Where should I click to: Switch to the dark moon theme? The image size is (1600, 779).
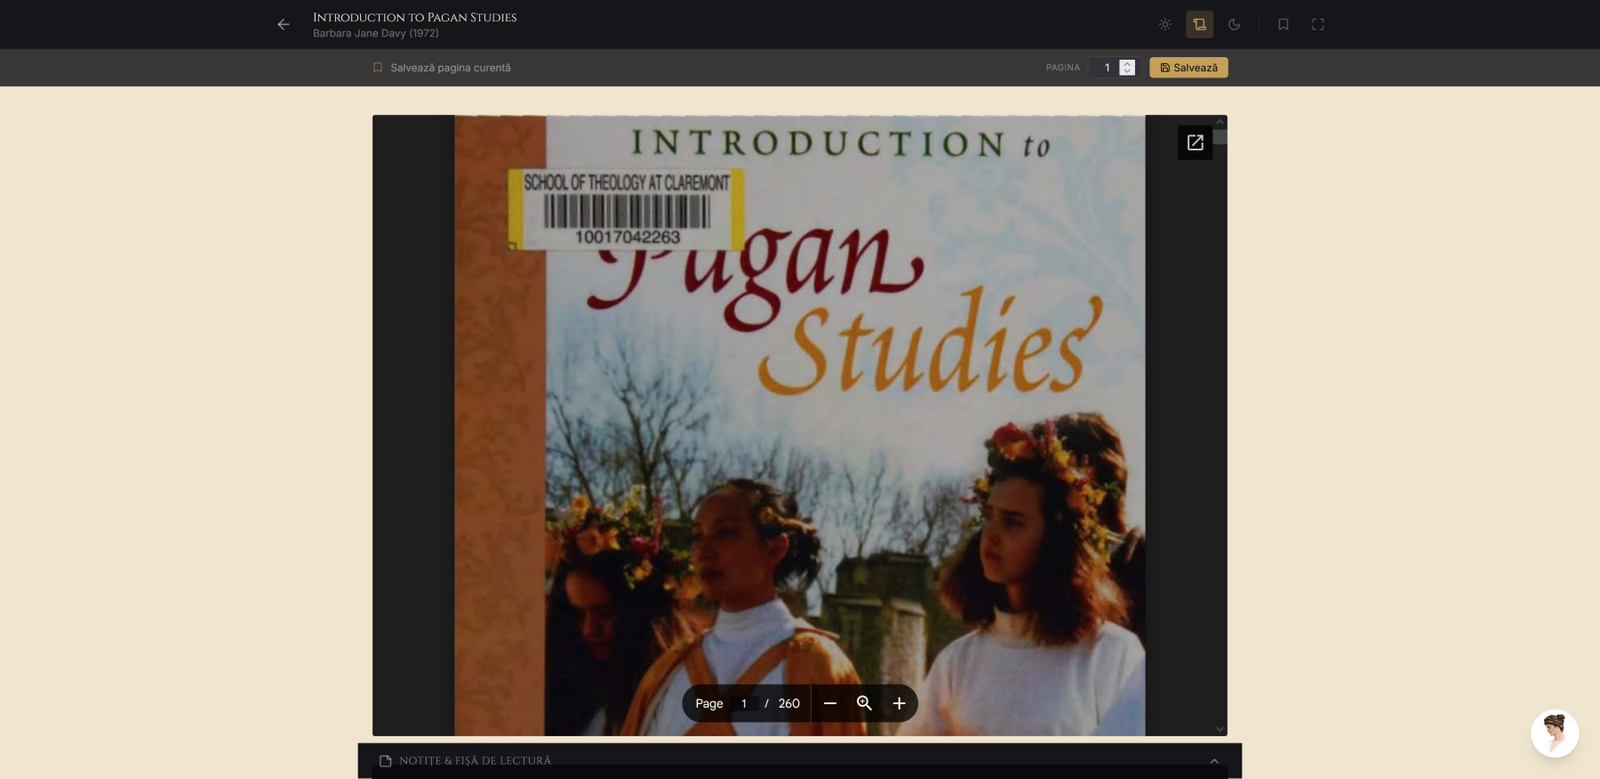pyautogui.click(x=1234, y=25)
